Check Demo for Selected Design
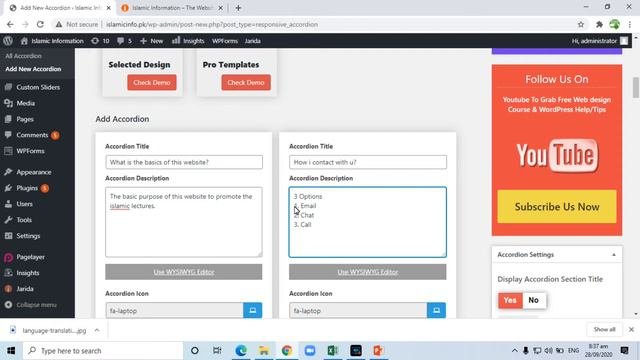 152,82
